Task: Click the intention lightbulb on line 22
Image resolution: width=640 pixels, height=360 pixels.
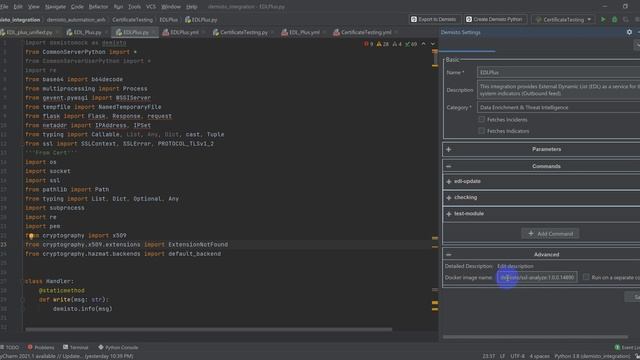Action: [31, 236]
